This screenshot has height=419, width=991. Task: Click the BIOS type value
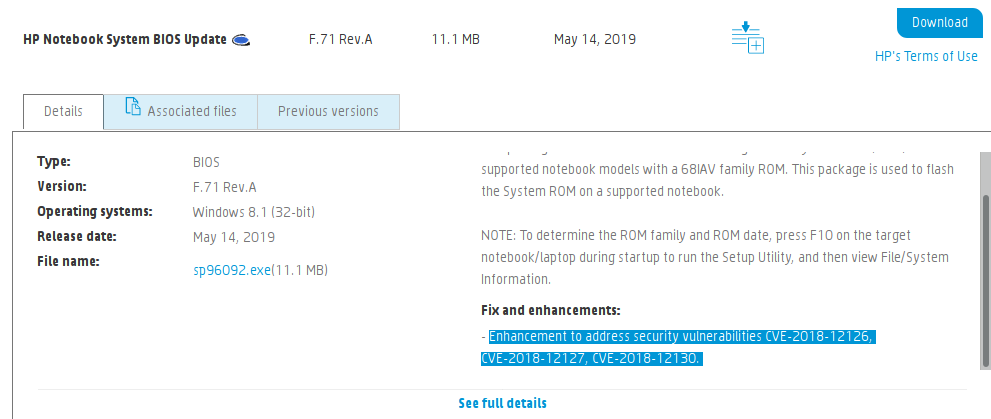pyautogui.click(x=206, y=162)
